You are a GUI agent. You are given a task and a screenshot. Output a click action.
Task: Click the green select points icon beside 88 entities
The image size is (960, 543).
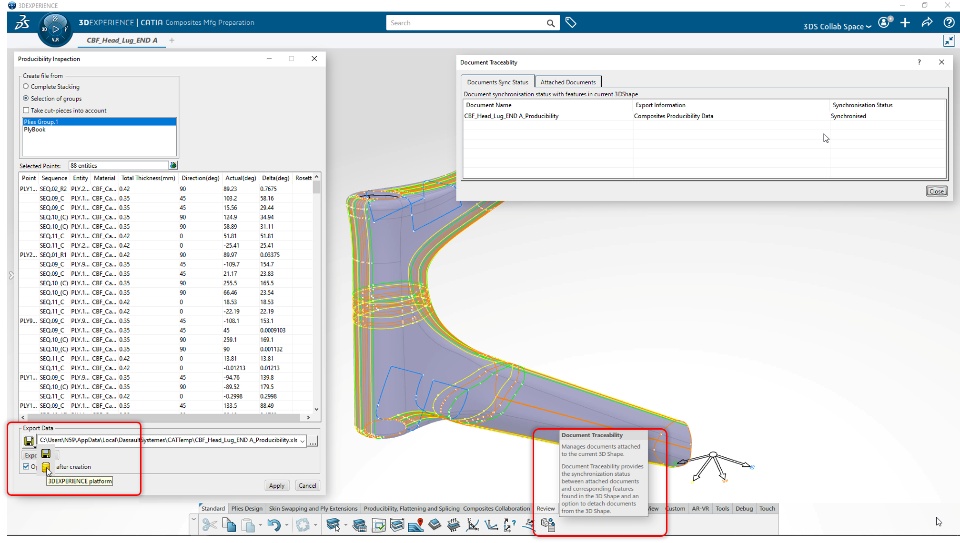pos(173,165)
